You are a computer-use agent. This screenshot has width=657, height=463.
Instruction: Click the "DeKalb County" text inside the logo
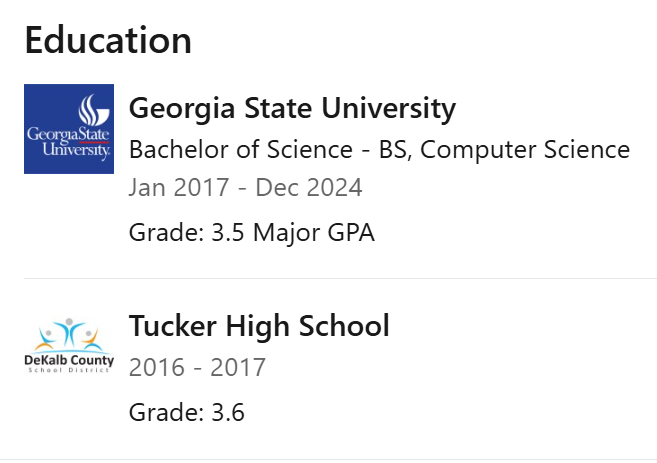(x=69, y=360)
